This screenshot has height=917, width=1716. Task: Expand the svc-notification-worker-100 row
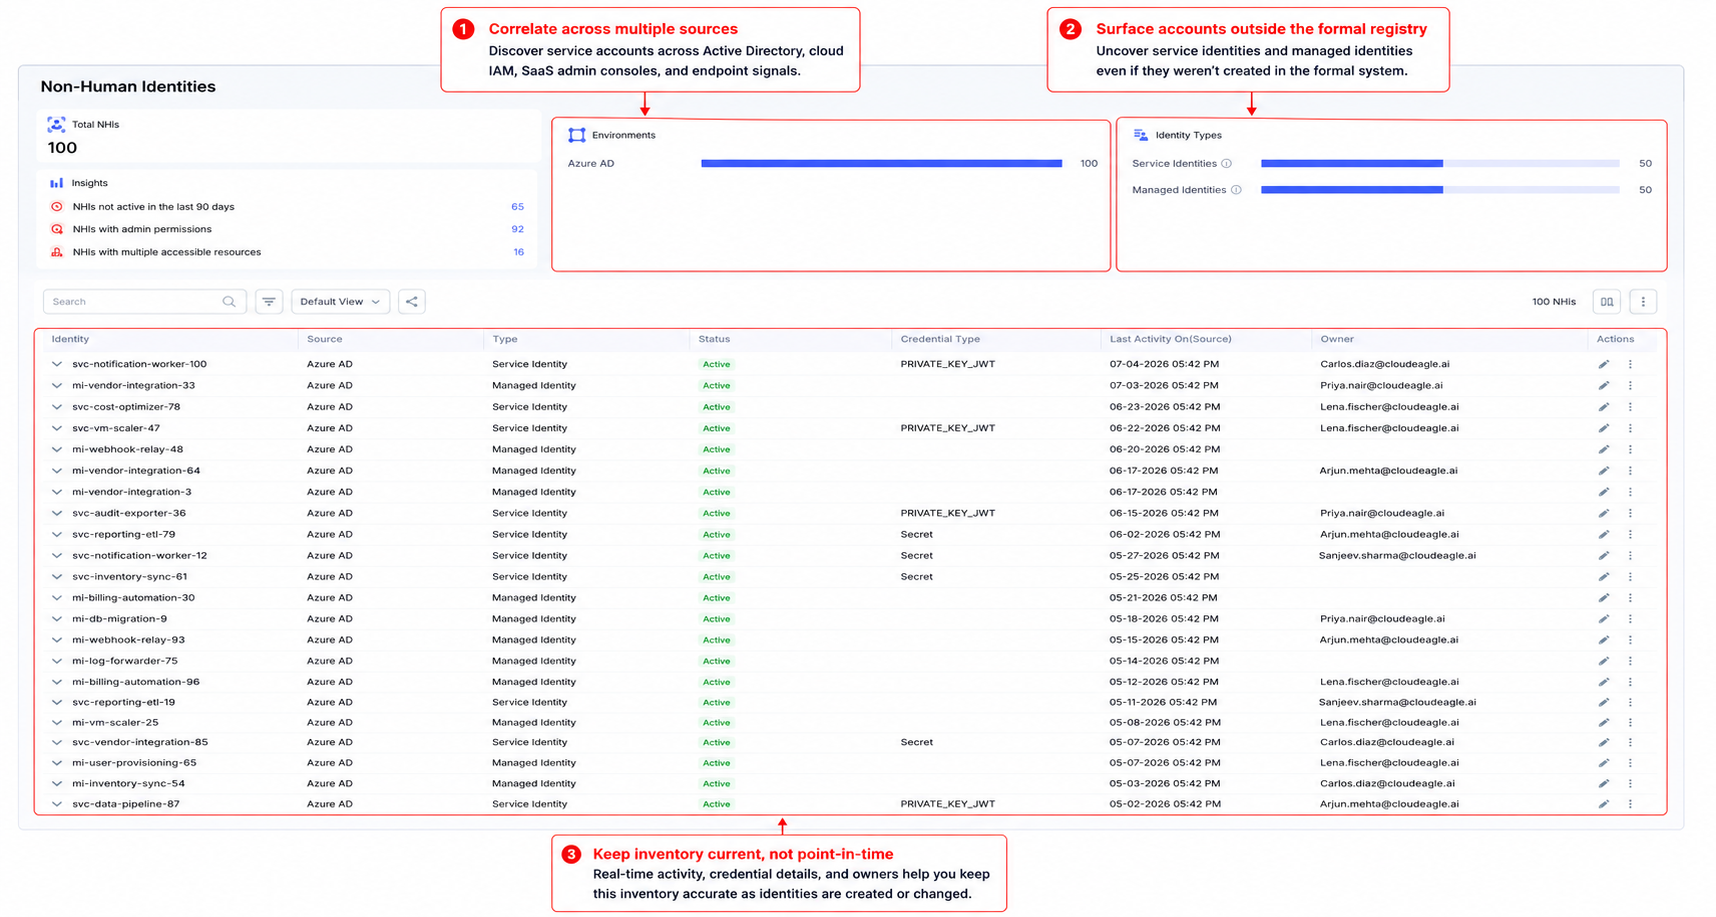57,365
